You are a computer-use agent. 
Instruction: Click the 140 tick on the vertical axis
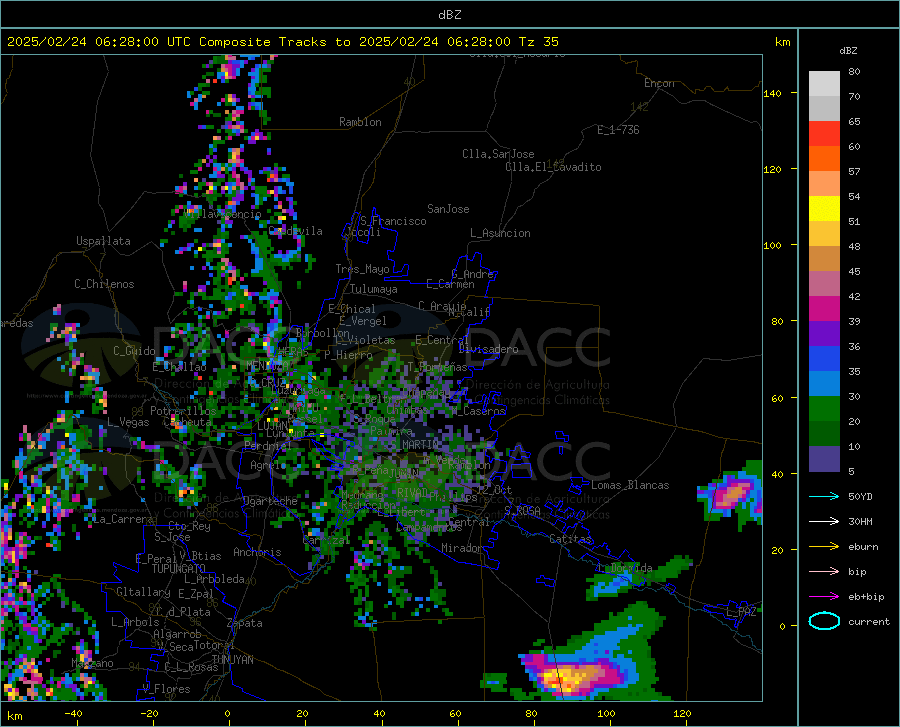point(772,93)
